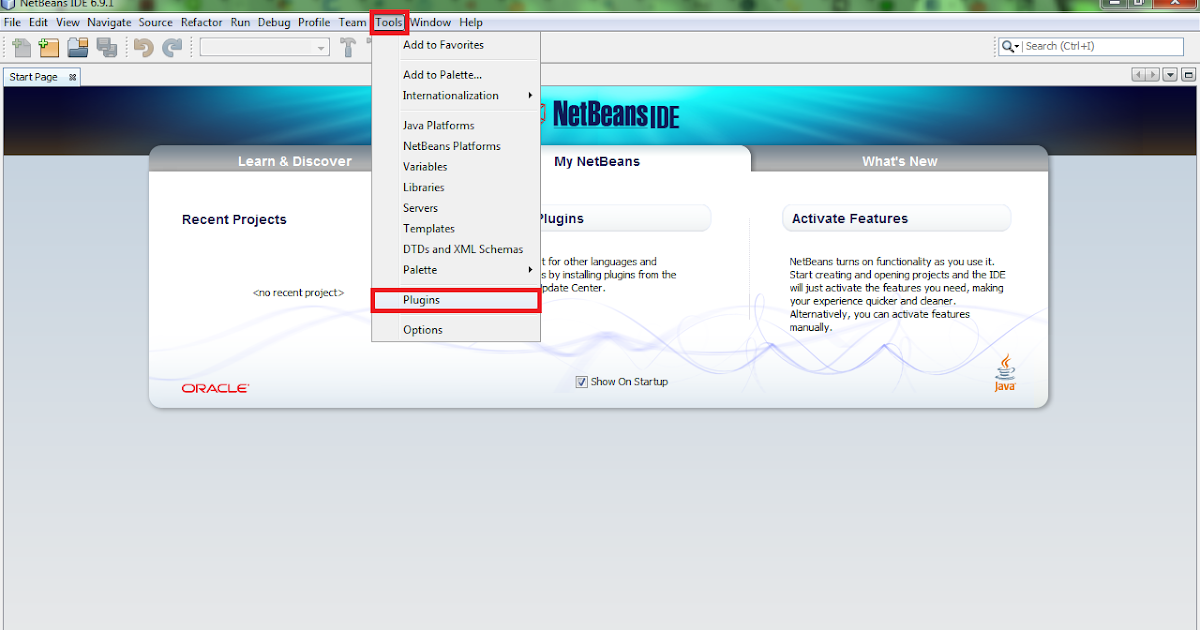1200x630 pixels.
Task: Click the search magnifier icon
Action: click(x=1008, y=46)
